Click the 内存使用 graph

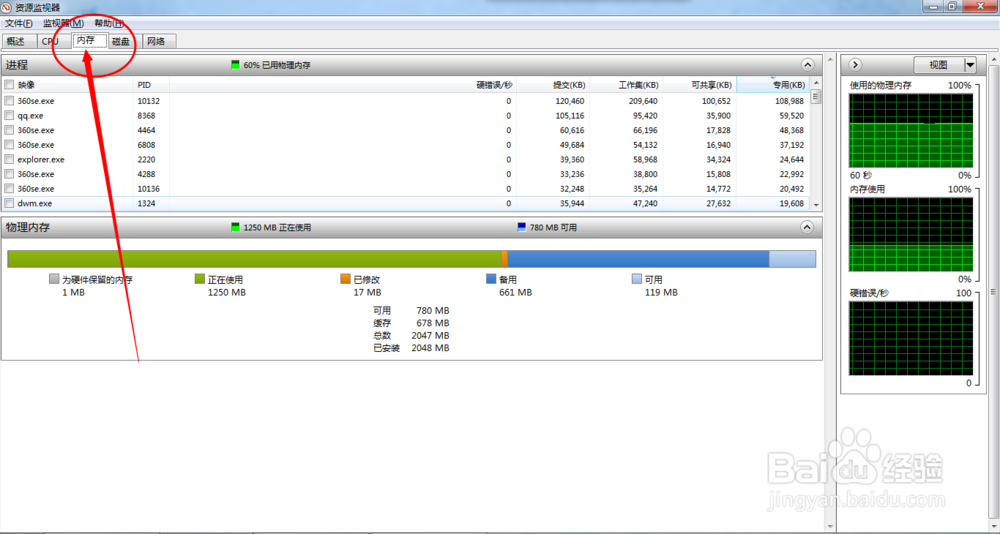click(x=911, y=234)
